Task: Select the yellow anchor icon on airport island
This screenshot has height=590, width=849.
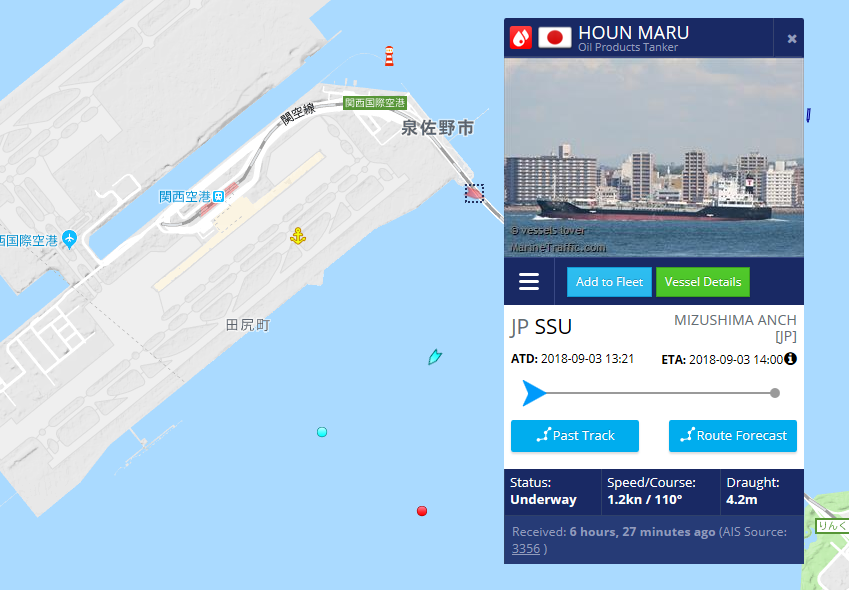Action: pos(298,236)
